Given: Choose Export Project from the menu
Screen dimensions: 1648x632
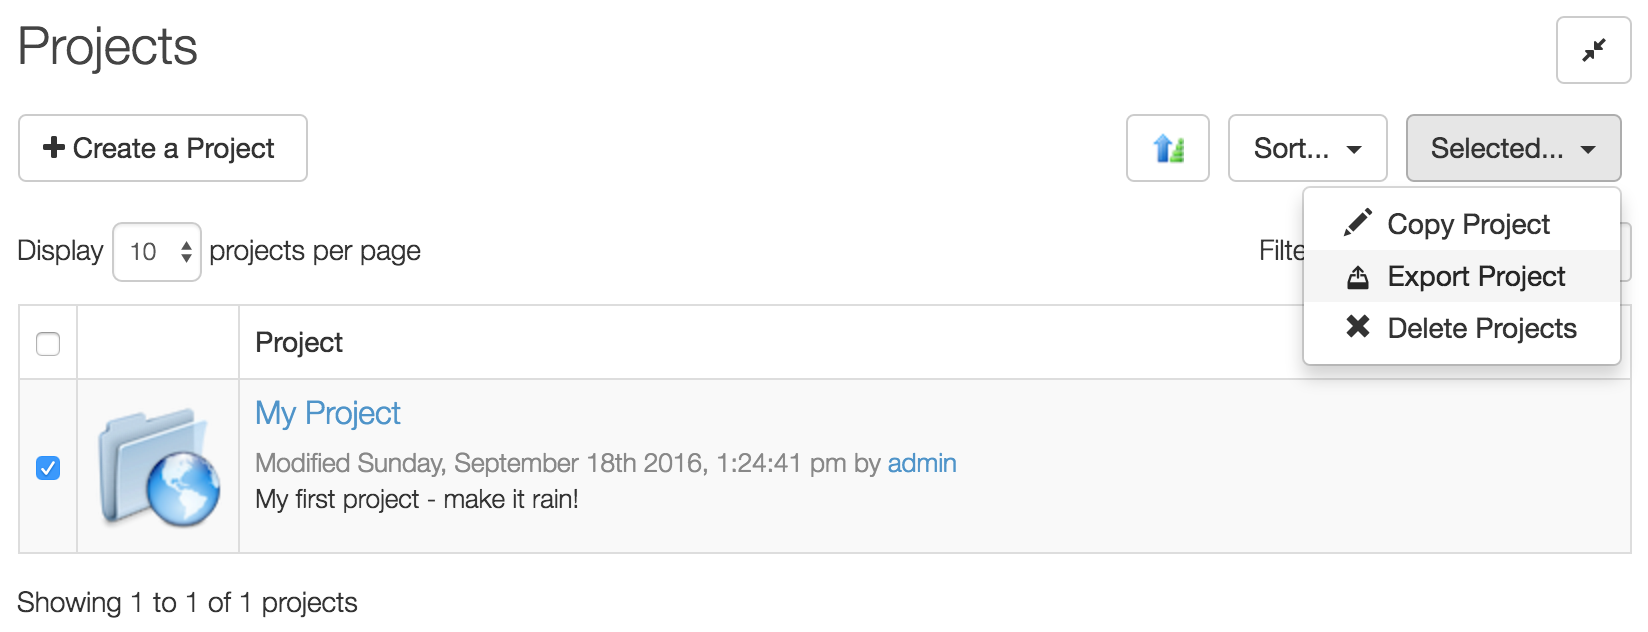Looking at the screenshot, I should coord(1462,276).
